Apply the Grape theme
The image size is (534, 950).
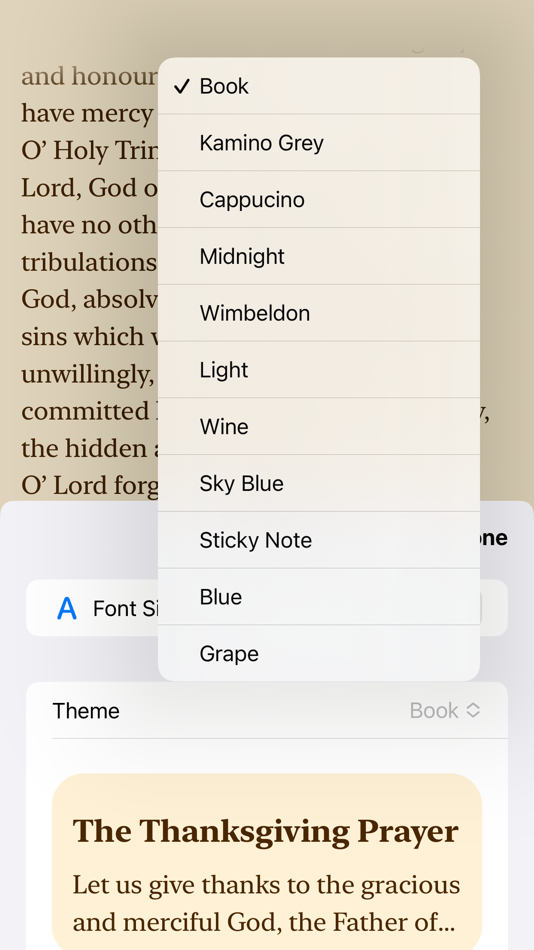click(x=319, y=653)
